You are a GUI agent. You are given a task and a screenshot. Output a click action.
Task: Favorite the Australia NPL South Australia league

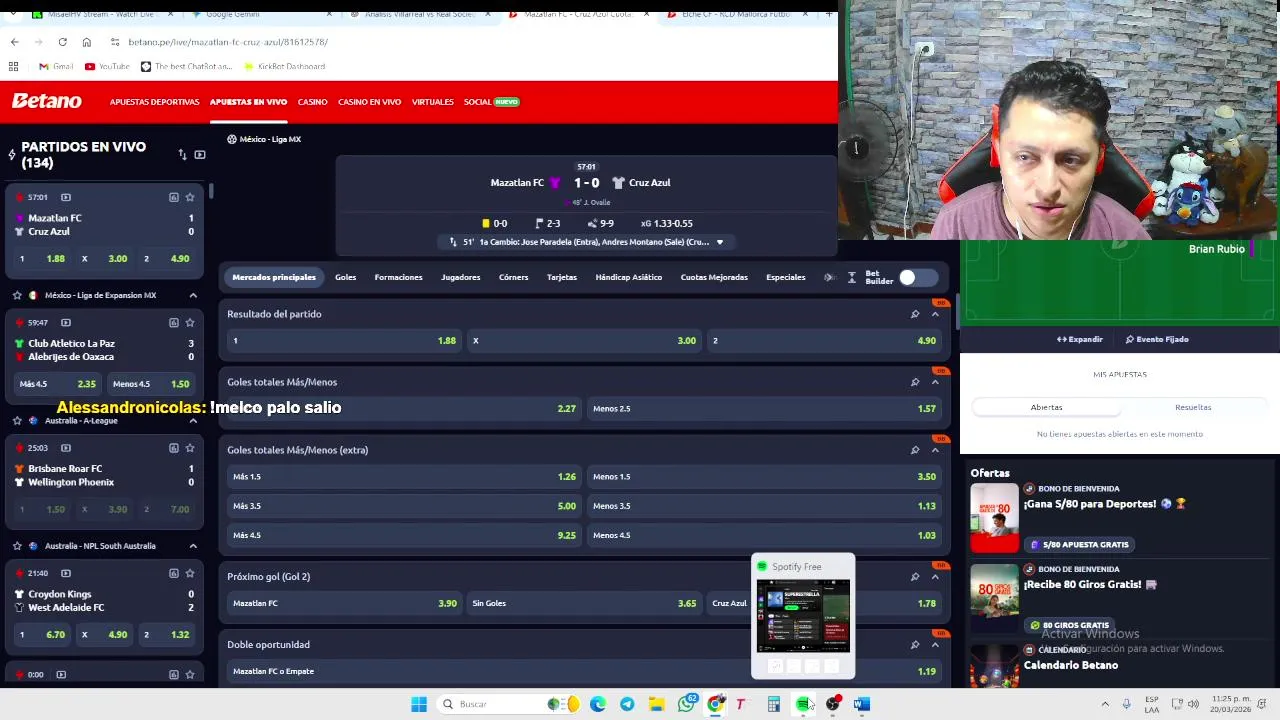[x=17, y=546]
